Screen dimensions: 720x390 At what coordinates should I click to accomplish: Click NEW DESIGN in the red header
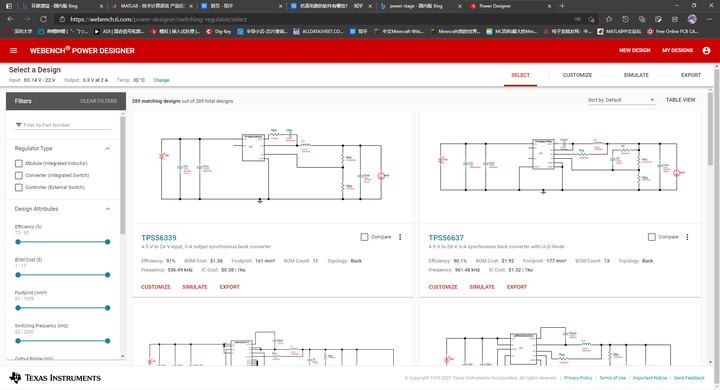[x=635, y=51]
